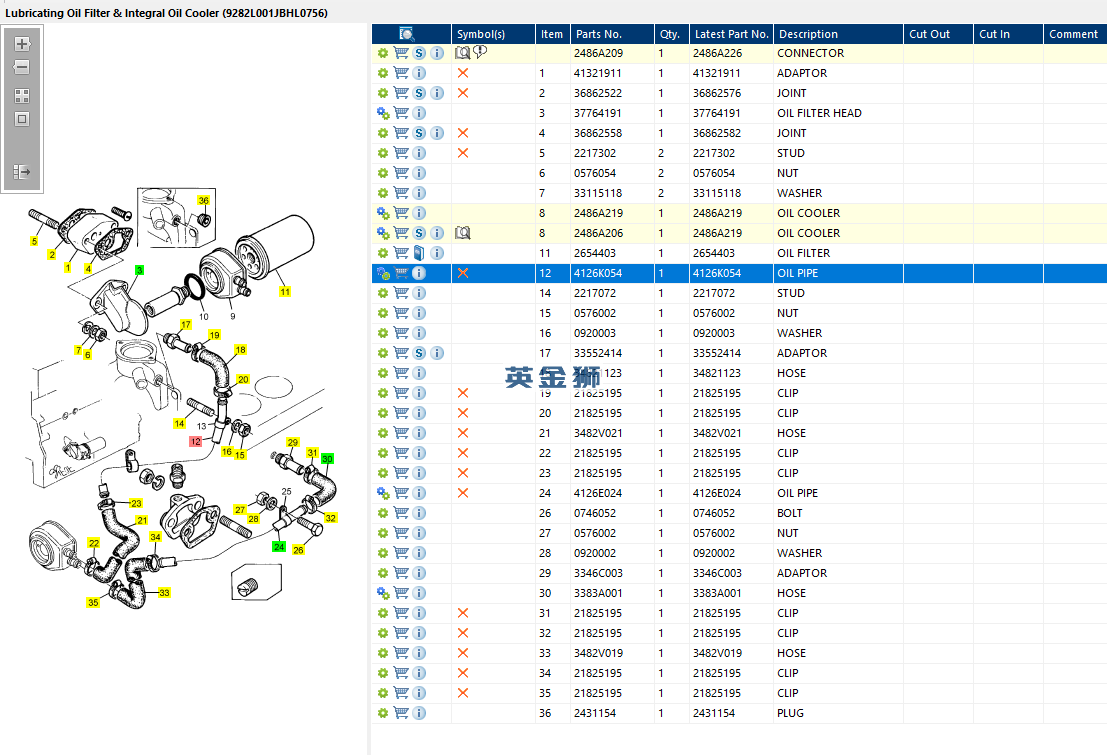Click the four-squares view icon in diagram toolbar
The width and height of the screenshot is (1107, 755).
[x=22, y=96]
